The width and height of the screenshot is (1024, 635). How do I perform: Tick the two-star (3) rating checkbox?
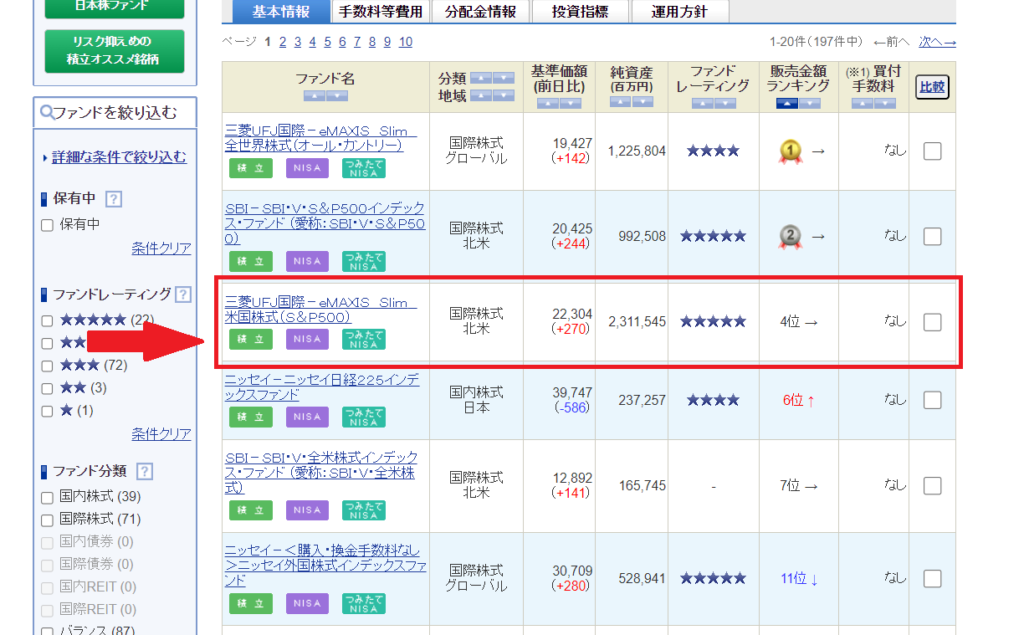coord(47,389)
